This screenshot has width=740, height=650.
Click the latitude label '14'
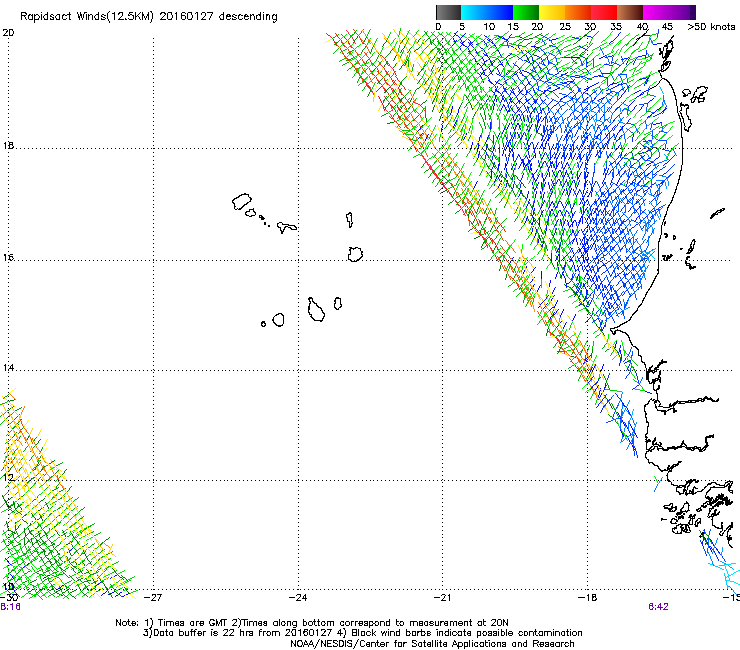(8, 367)
